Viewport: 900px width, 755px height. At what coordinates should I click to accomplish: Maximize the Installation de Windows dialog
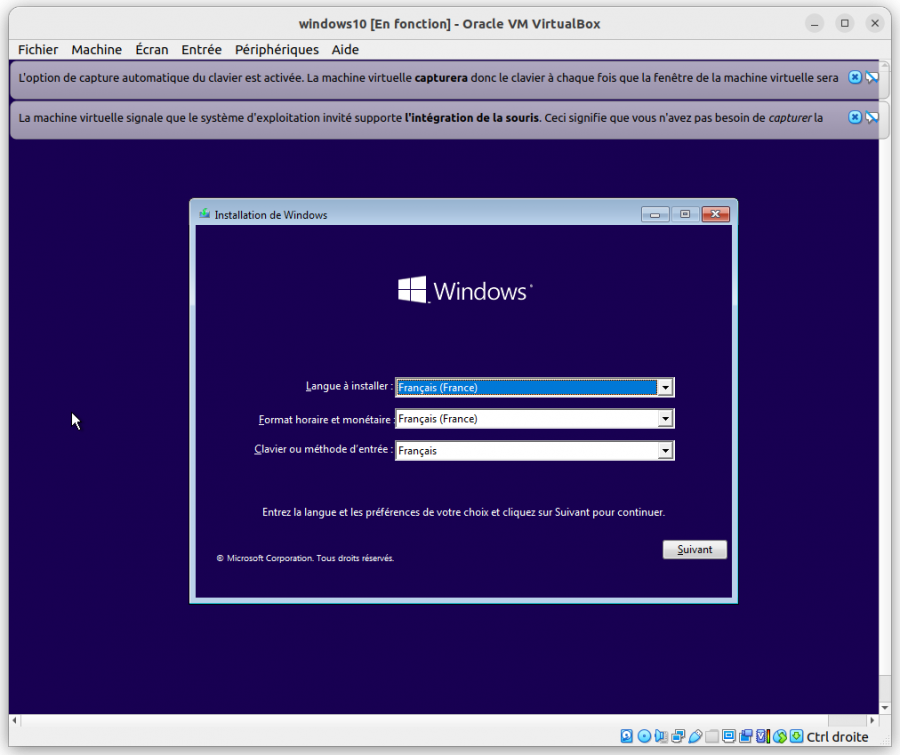click(x=685, y=214)
